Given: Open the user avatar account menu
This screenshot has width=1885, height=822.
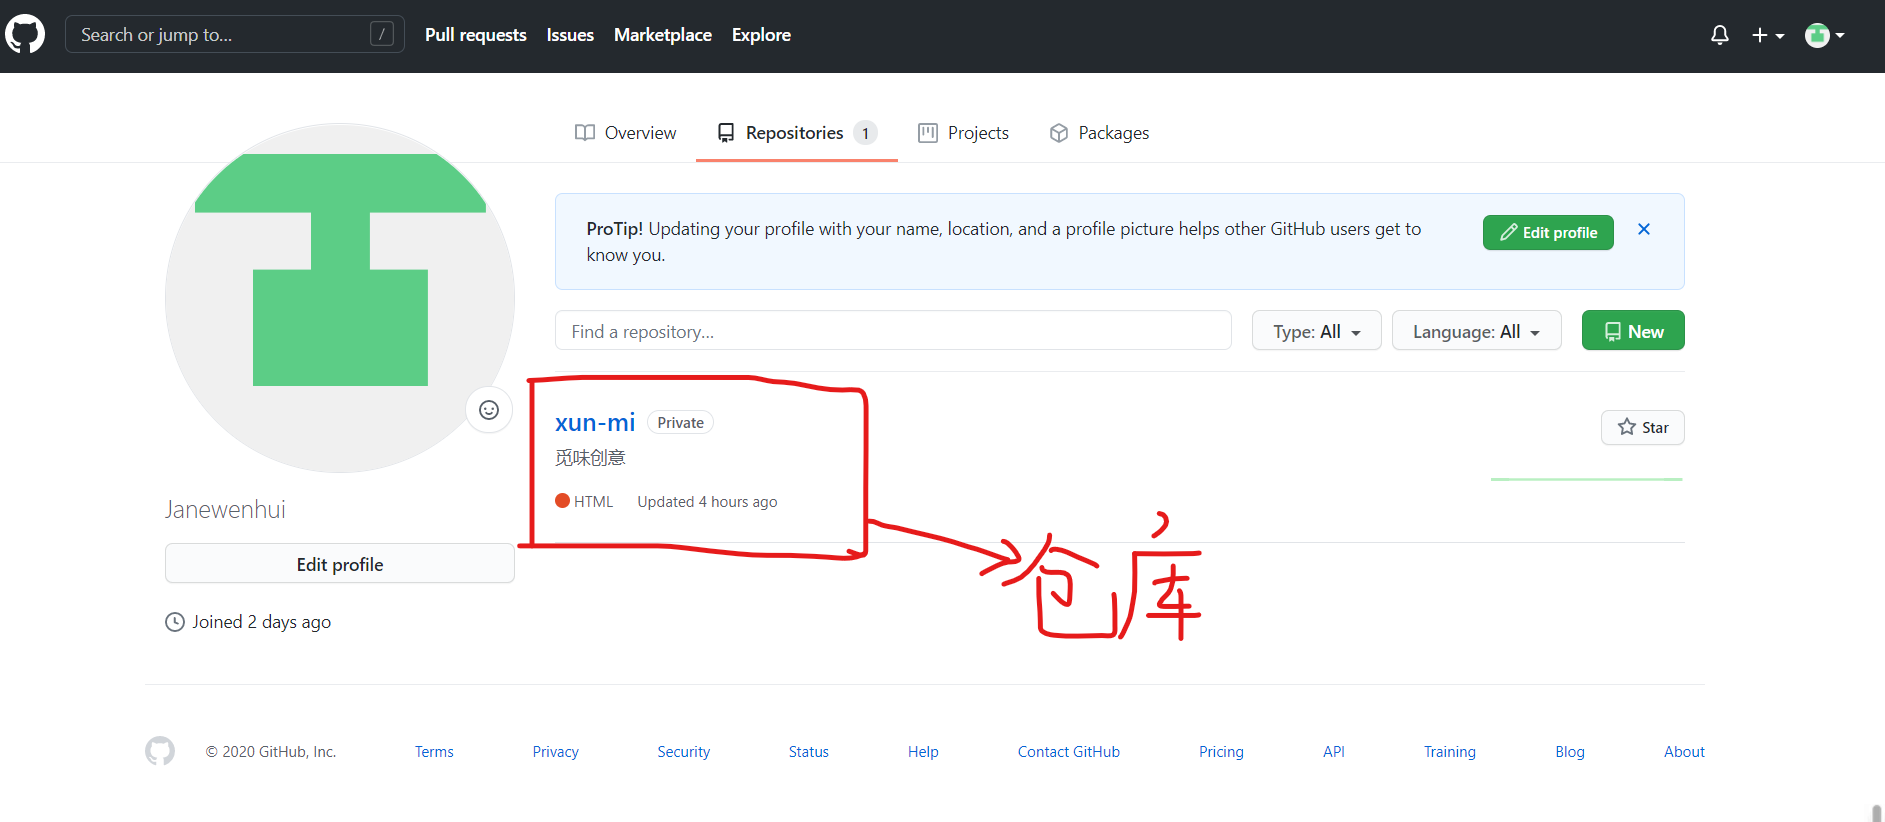Looking at the screenshot, I should coord(1825,35).
